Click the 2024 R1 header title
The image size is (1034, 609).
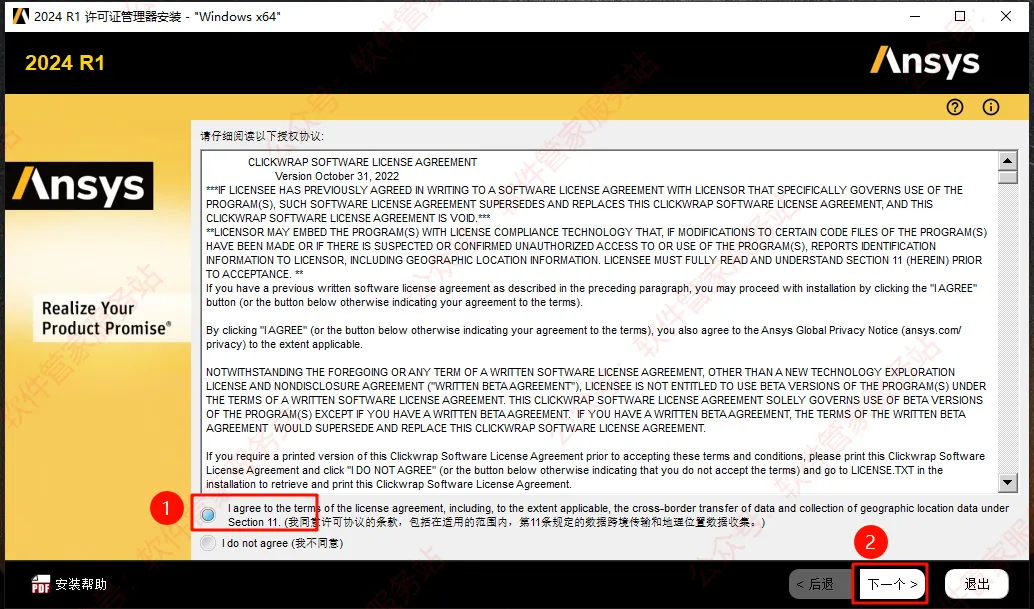pyautogui.click(x=65, y=63)
